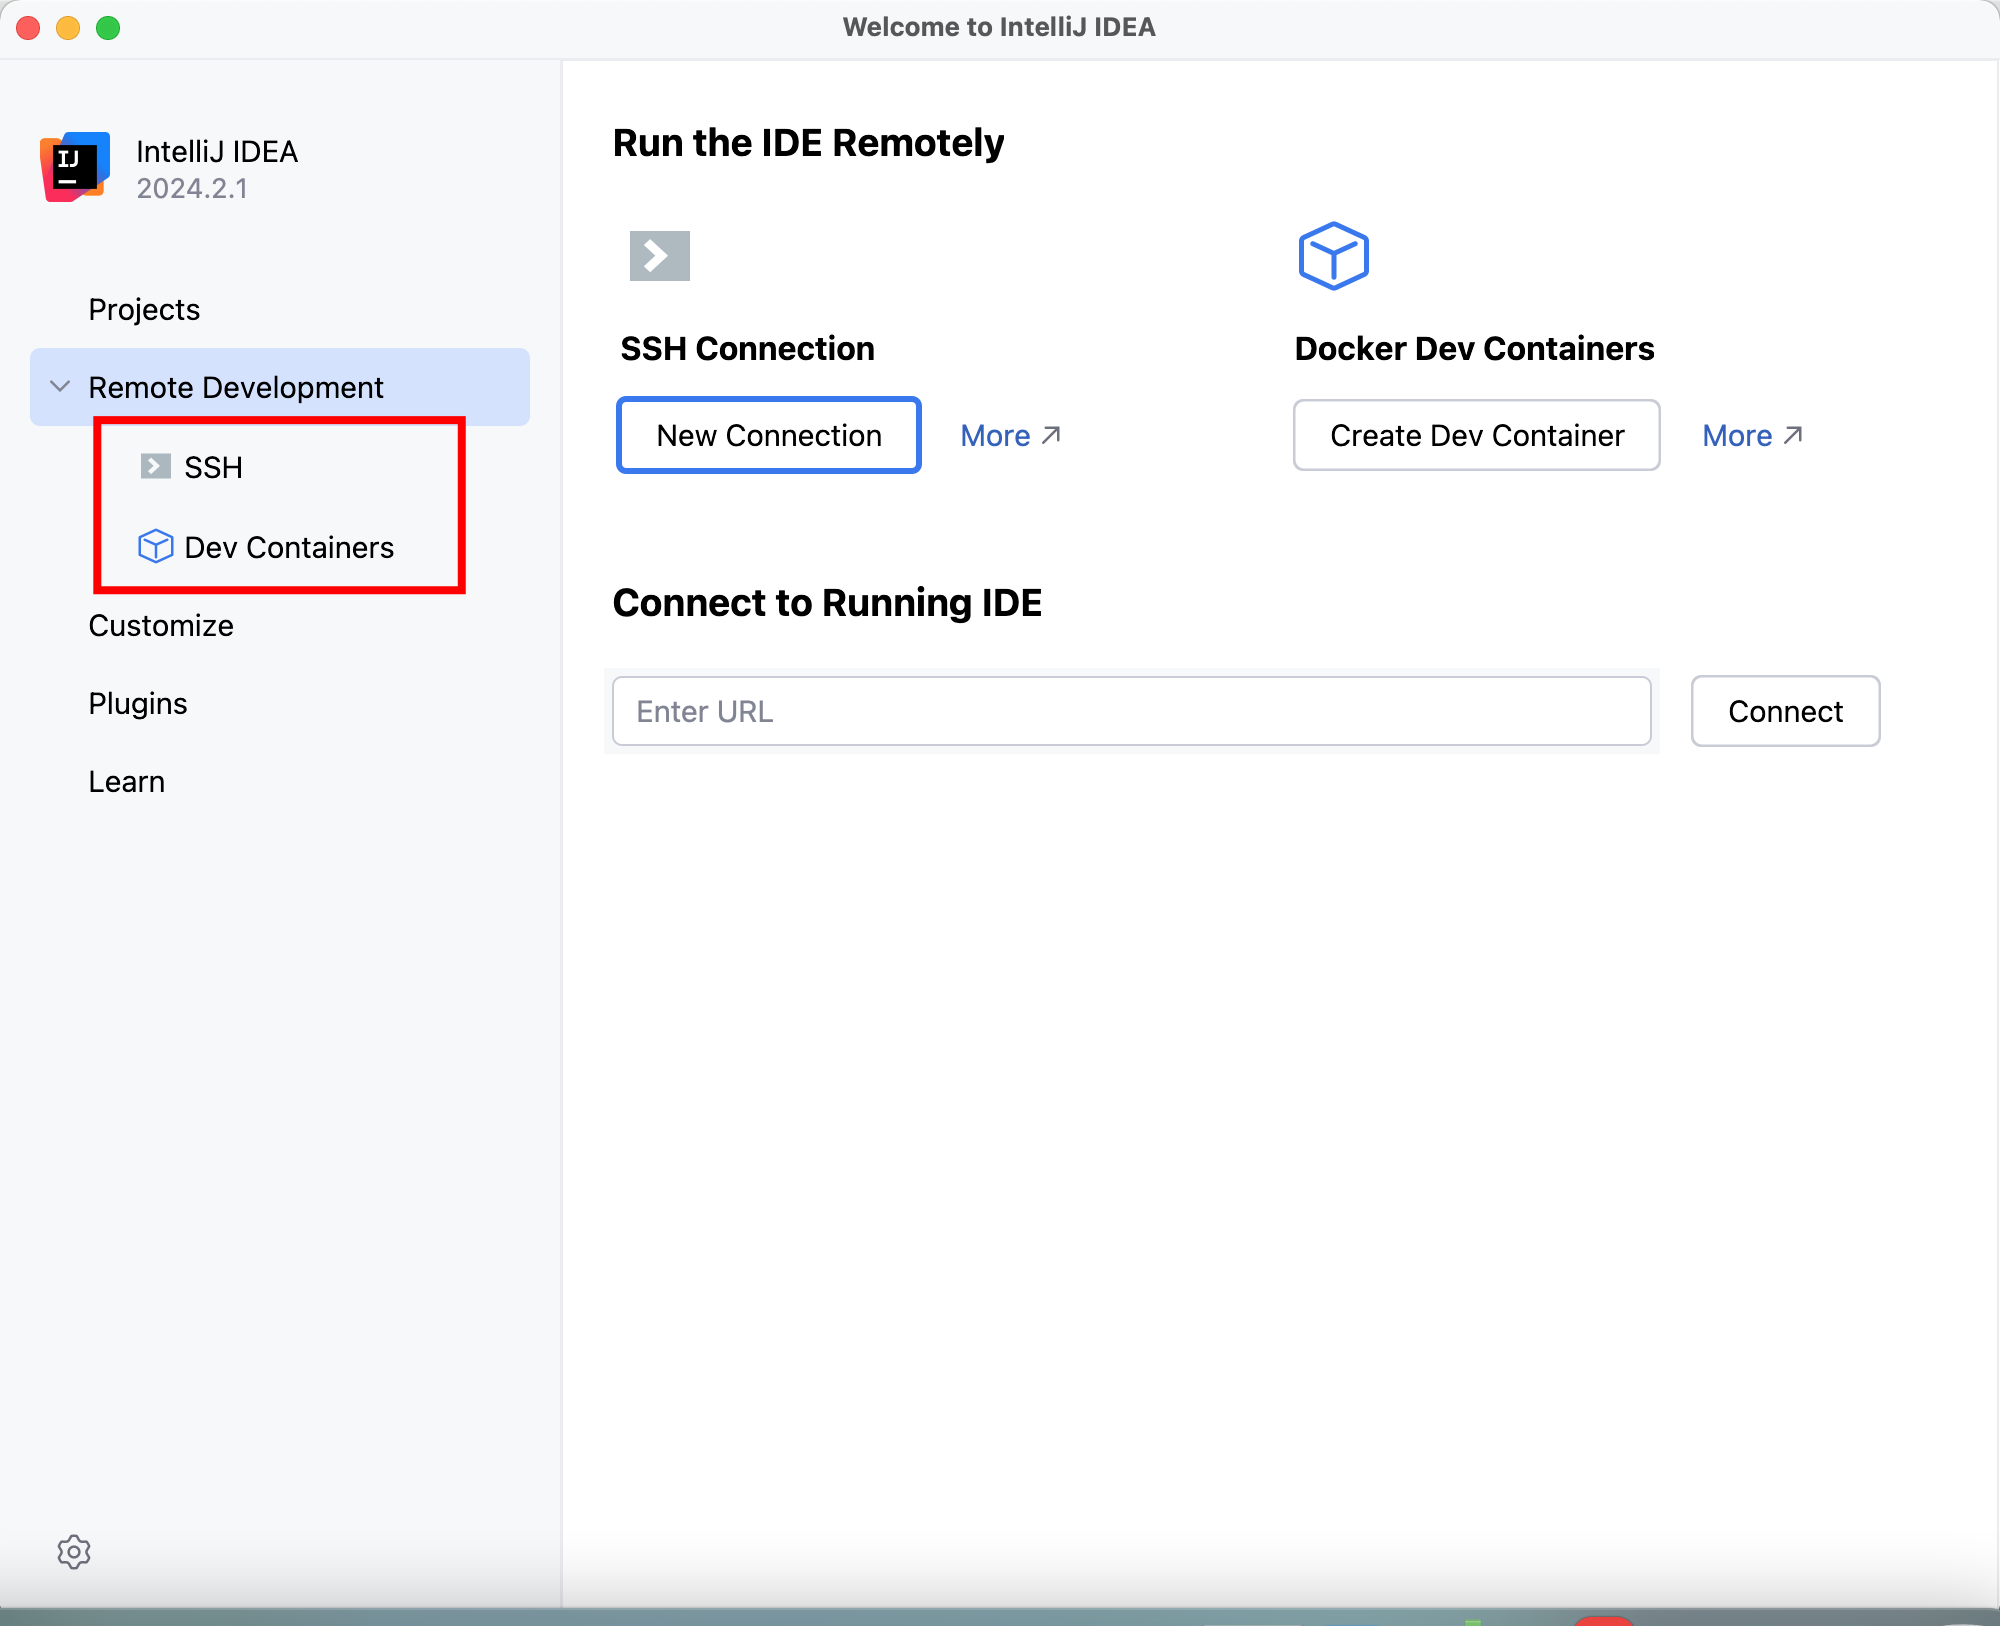The height and width of the screenshot is (1626, 2000).
Task: Click the More arrow link under SSH
Action: pyautogui.click(x=1012, y=435)
